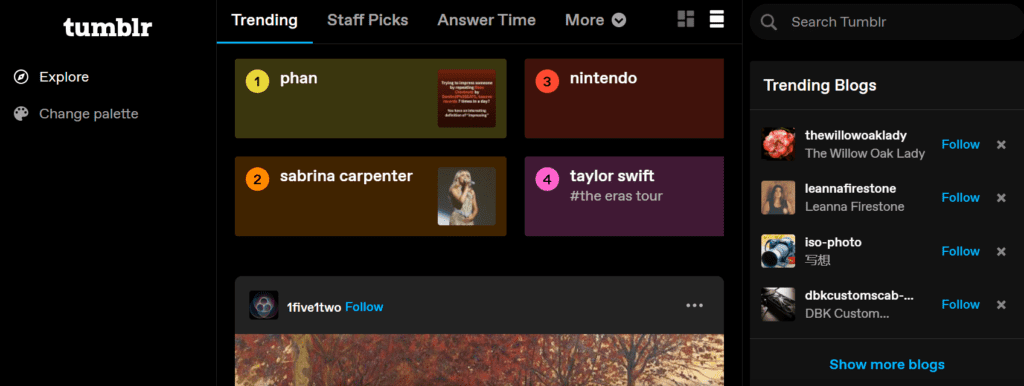The image size is (1024, 386).
Task: Dismiss iso-photo blog suggestion
Action: point(1001,251)
